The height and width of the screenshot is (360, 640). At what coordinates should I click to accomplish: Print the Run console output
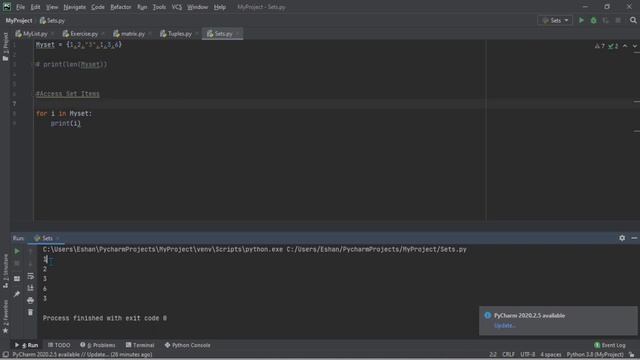pyautogui.click(x=31, y=300)
